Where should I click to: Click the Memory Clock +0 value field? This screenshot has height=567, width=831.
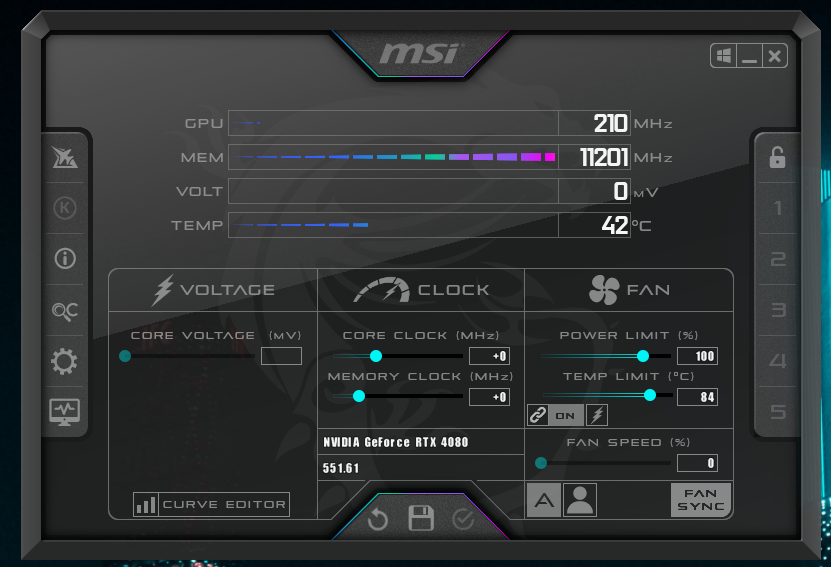click(x=489, y=397)
